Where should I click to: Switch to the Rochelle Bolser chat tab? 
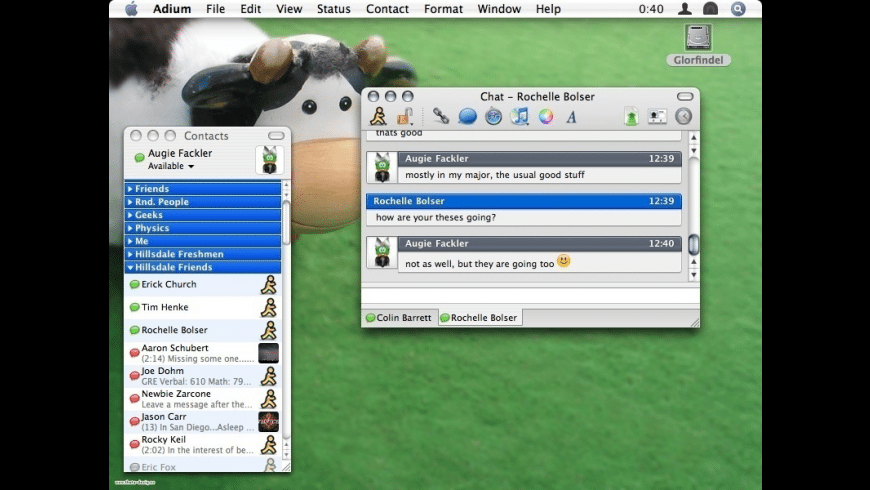tap(480, 318)
